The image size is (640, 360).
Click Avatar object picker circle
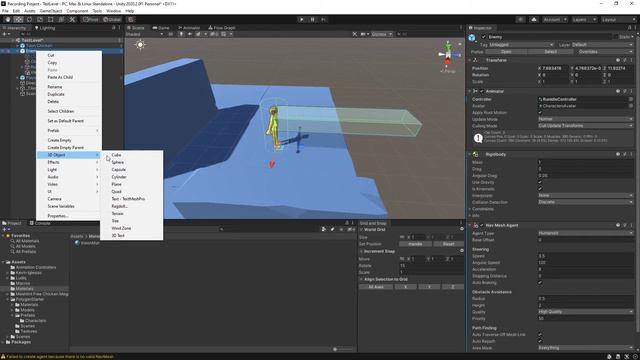[x=631, y=106]
